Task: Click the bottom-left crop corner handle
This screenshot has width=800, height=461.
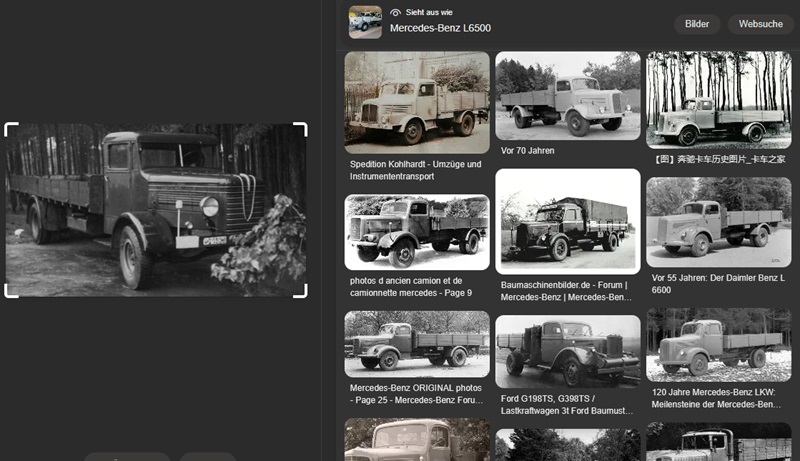Action: [9, 293]
